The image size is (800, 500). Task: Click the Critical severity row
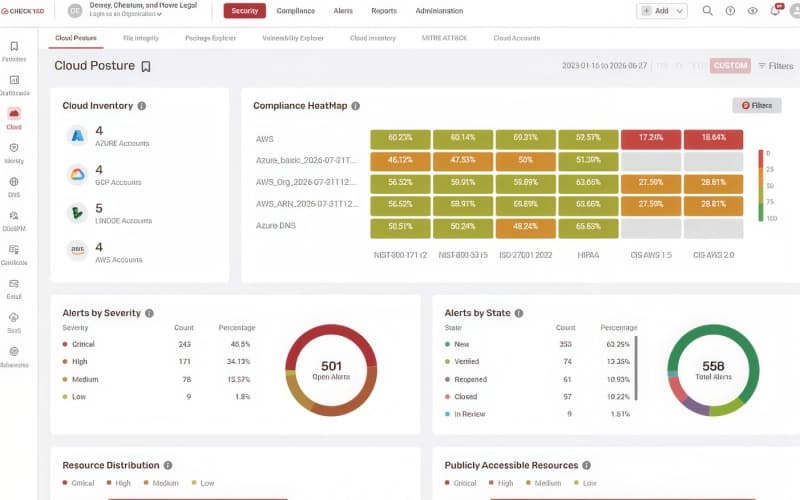click(x=157, y=344)
